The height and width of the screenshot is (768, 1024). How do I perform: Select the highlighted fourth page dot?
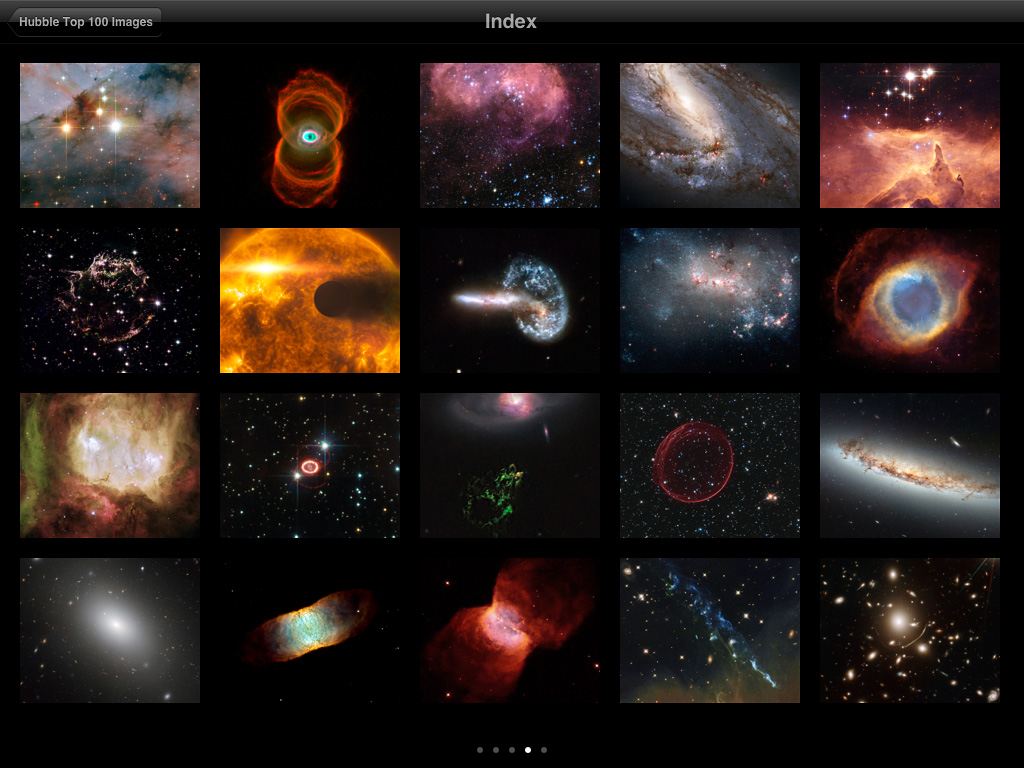[528, 750]
